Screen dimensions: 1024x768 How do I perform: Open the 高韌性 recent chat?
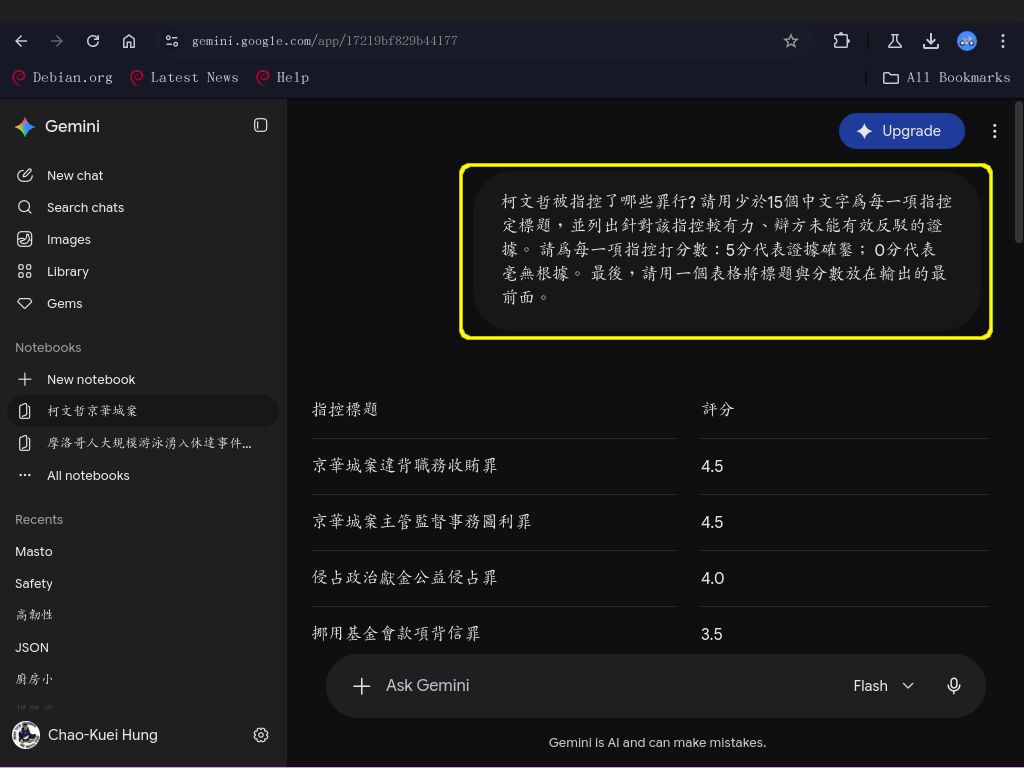point(34,615)
